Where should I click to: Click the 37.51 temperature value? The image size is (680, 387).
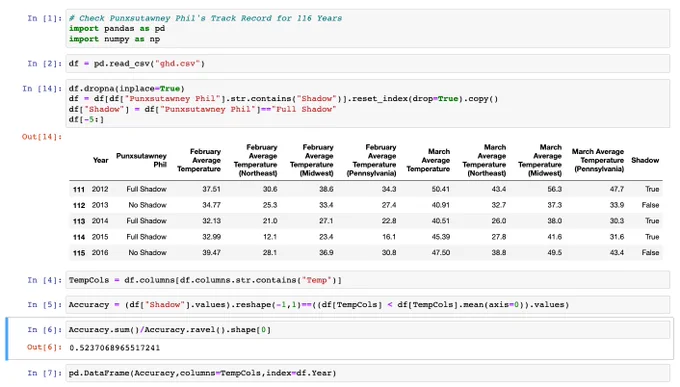pyautogui.click(x=211, y=189)
